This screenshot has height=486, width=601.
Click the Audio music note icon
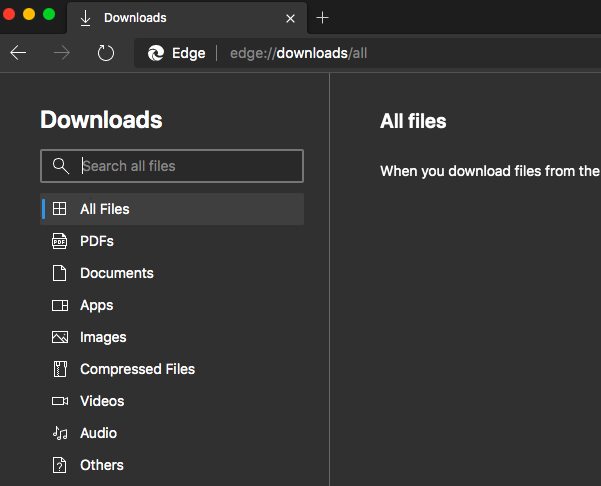pyautogui.click(x=60, y=433)
